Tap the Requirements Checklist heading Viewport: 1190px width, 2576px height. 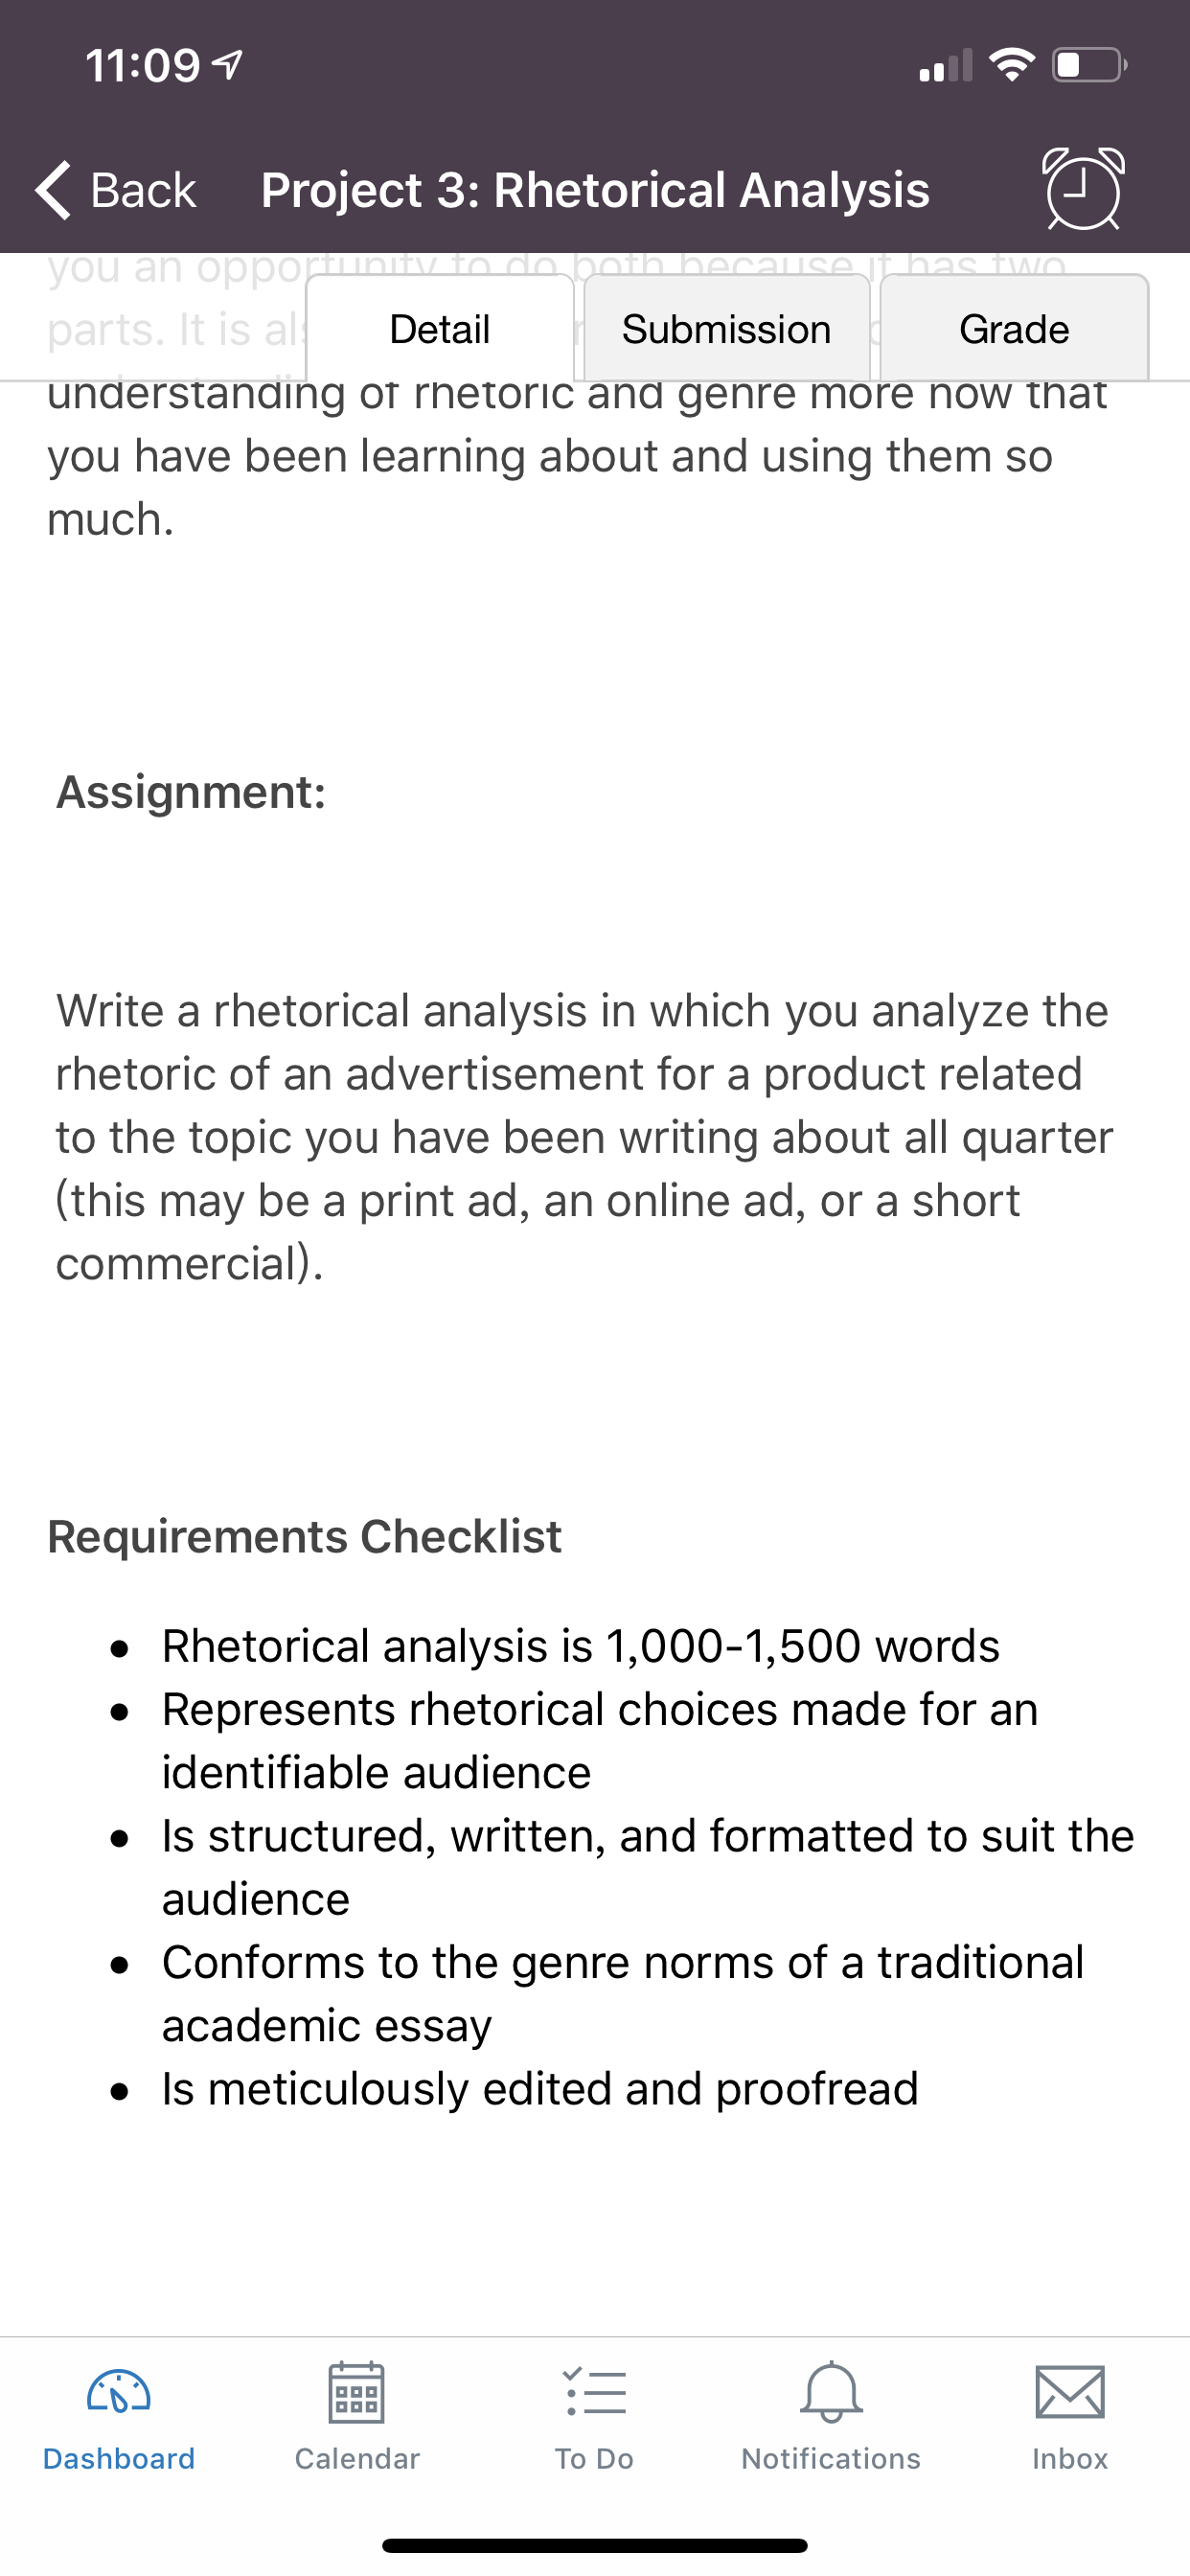click(x=304, y=1537)
